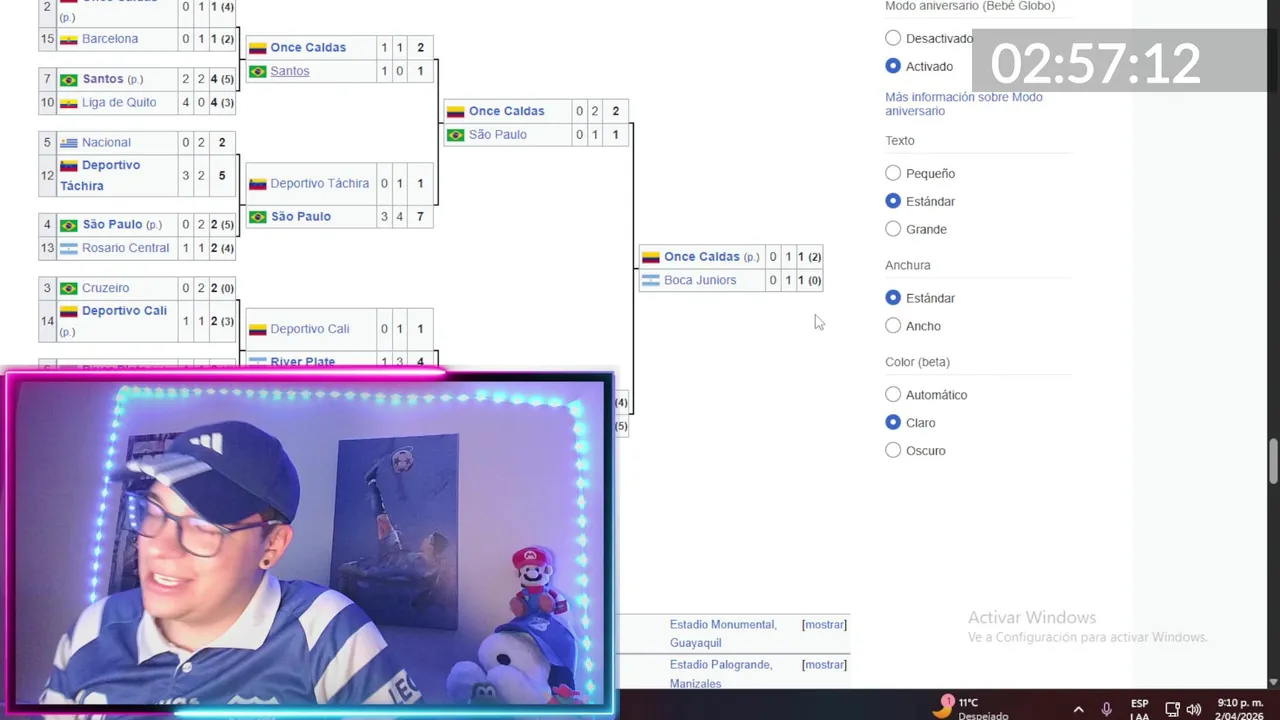Image resolution: width=1280 pixels, height=720 pixels.
Task: Click the Uruguay flag next to Nacional
Action: click(x=68, y=143)
